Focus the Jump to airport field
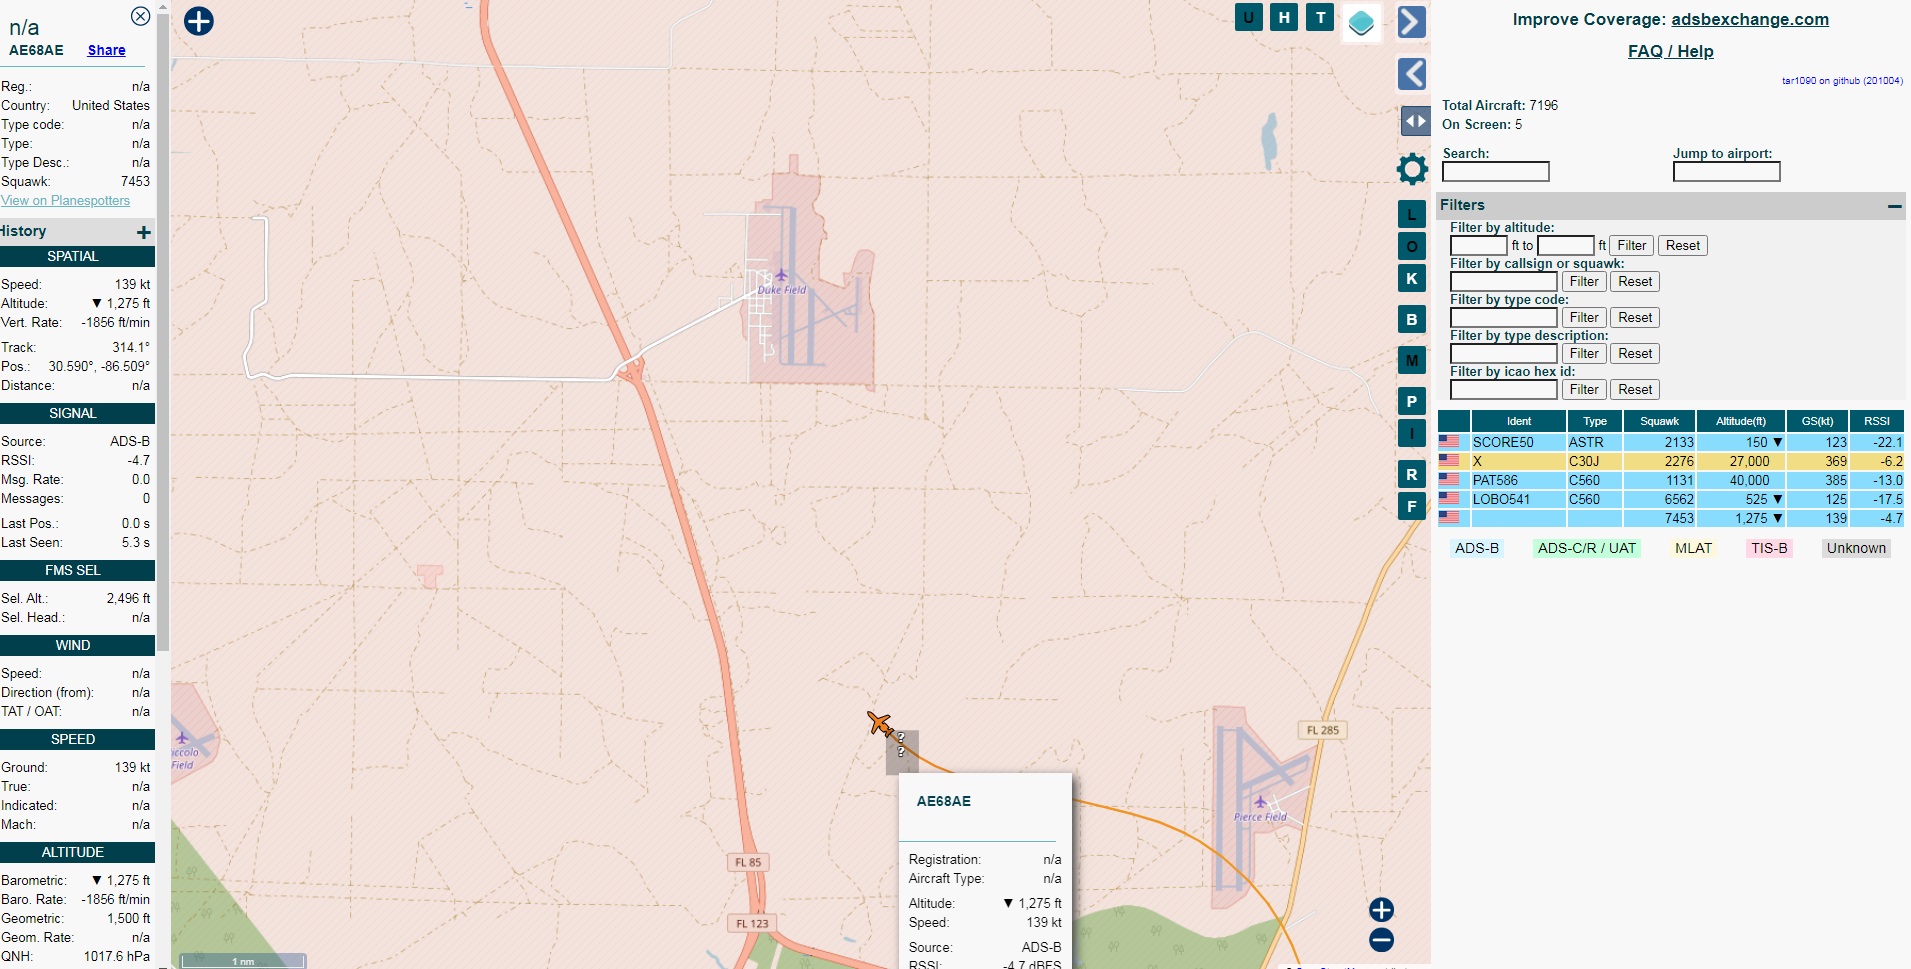This screenshot has width=1911, height=969. tap(1726, 171)
